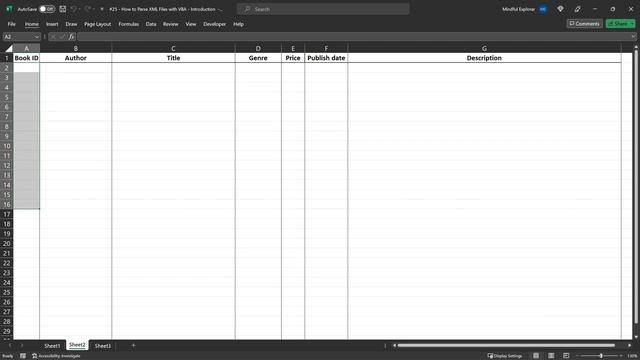Click Accessibility: Investigate in status bar
Screen dimensions: 640x360
[56, 356]
